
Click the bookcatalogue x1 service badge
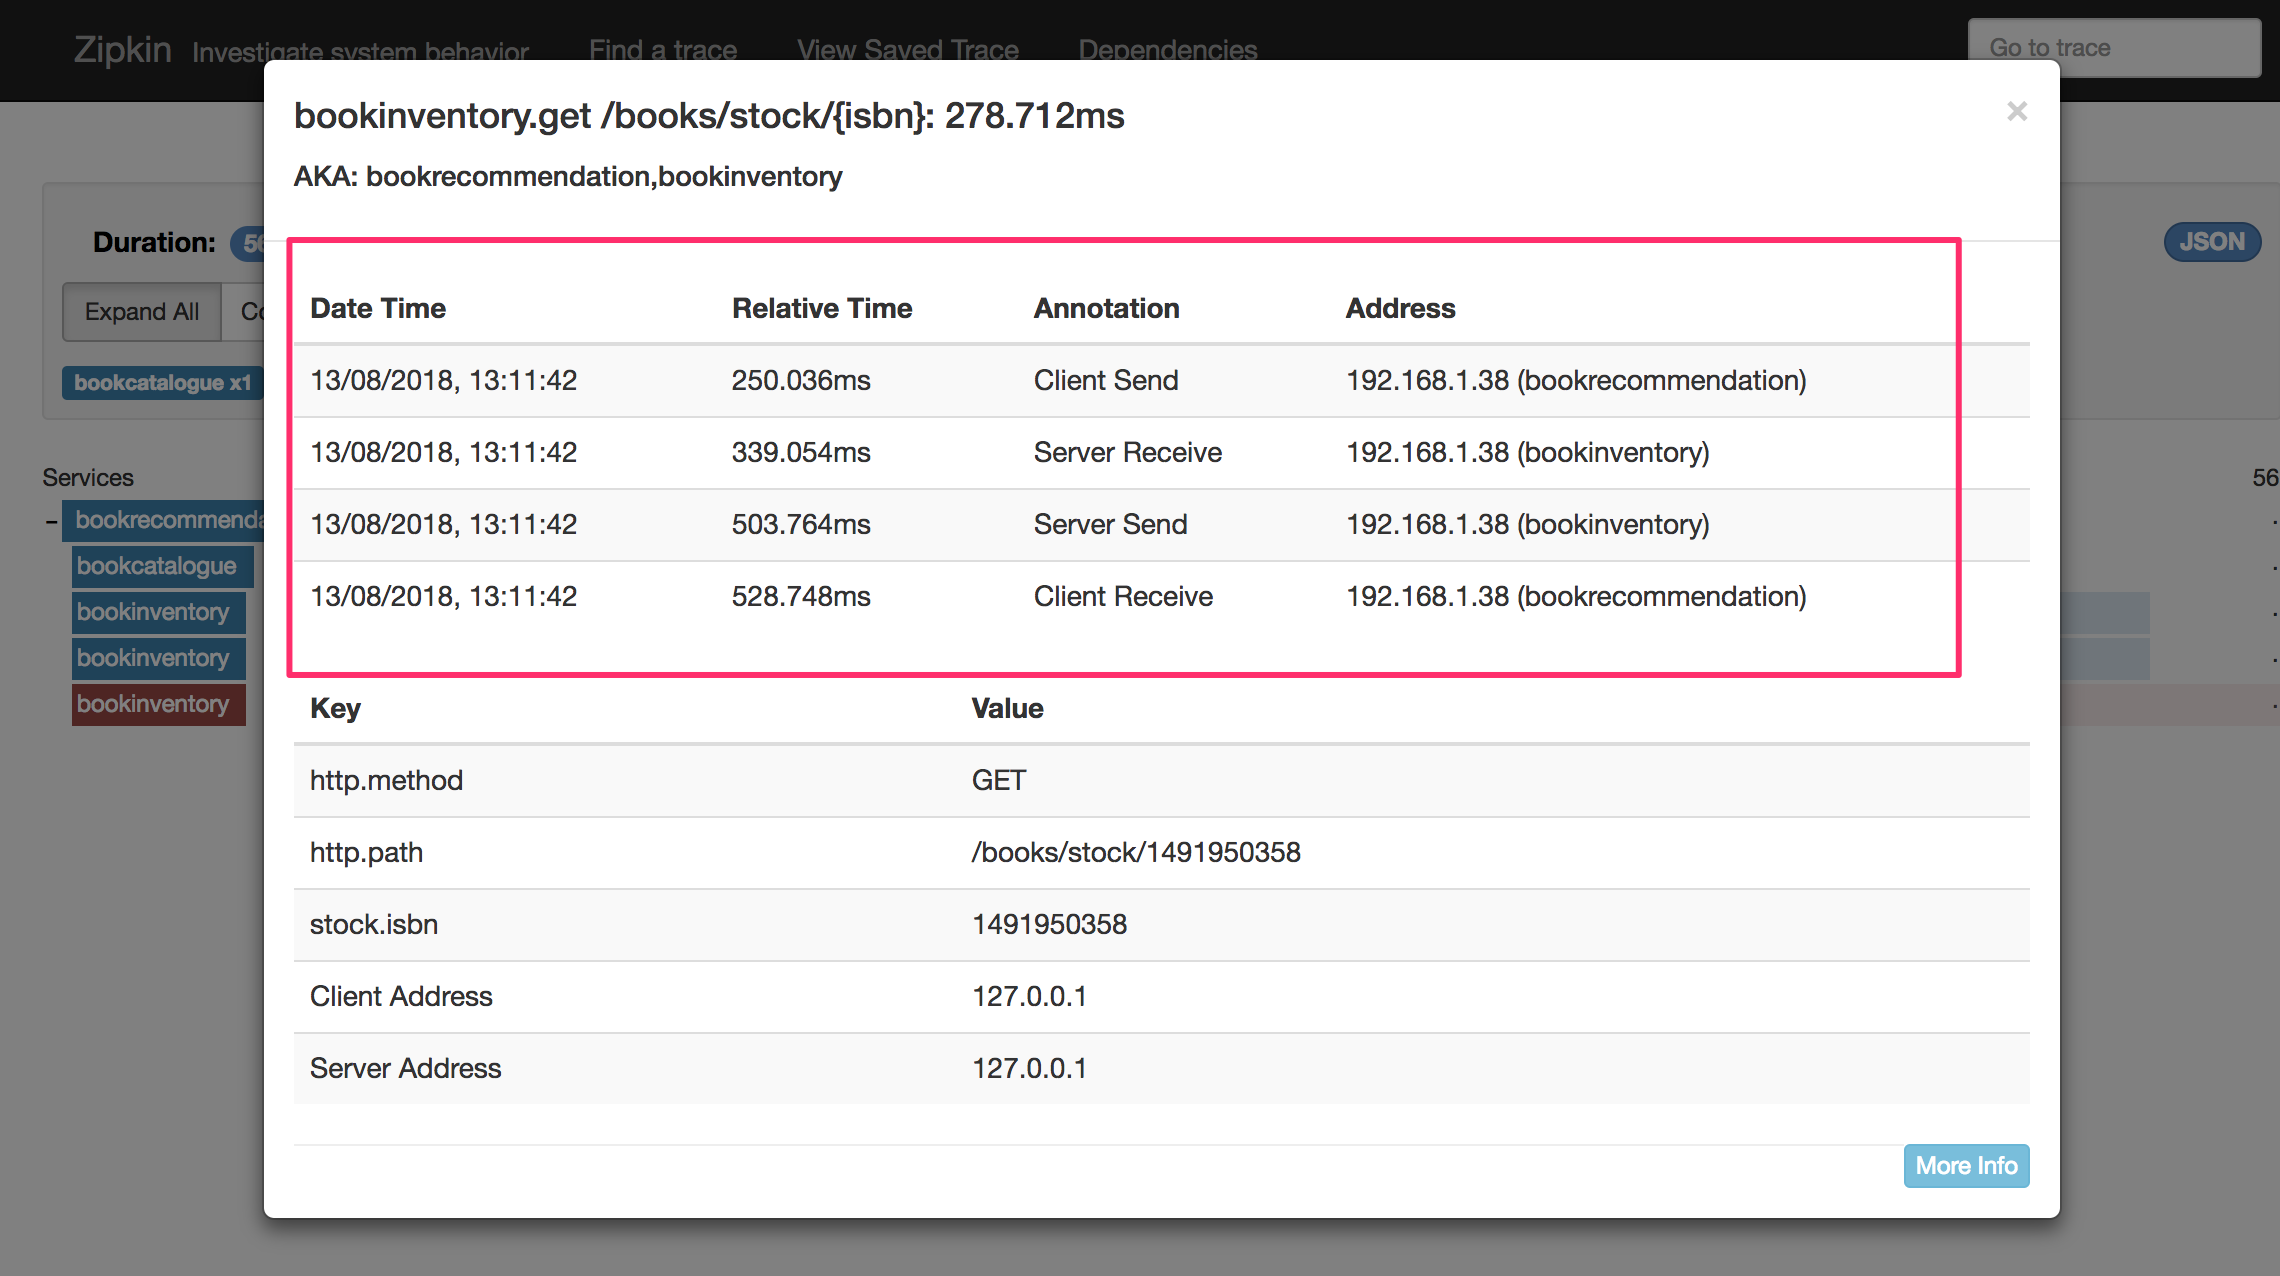(x=163, y=383)
